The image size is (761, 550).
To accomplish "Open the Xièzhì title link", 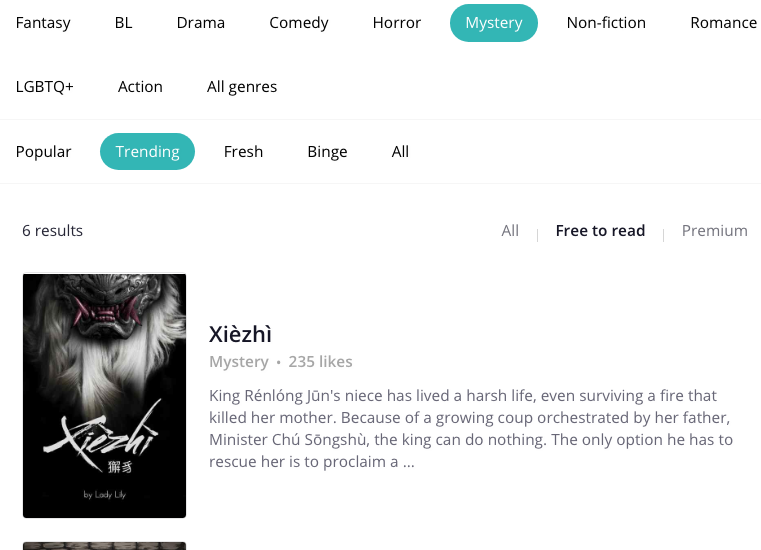I will [240, 334].
